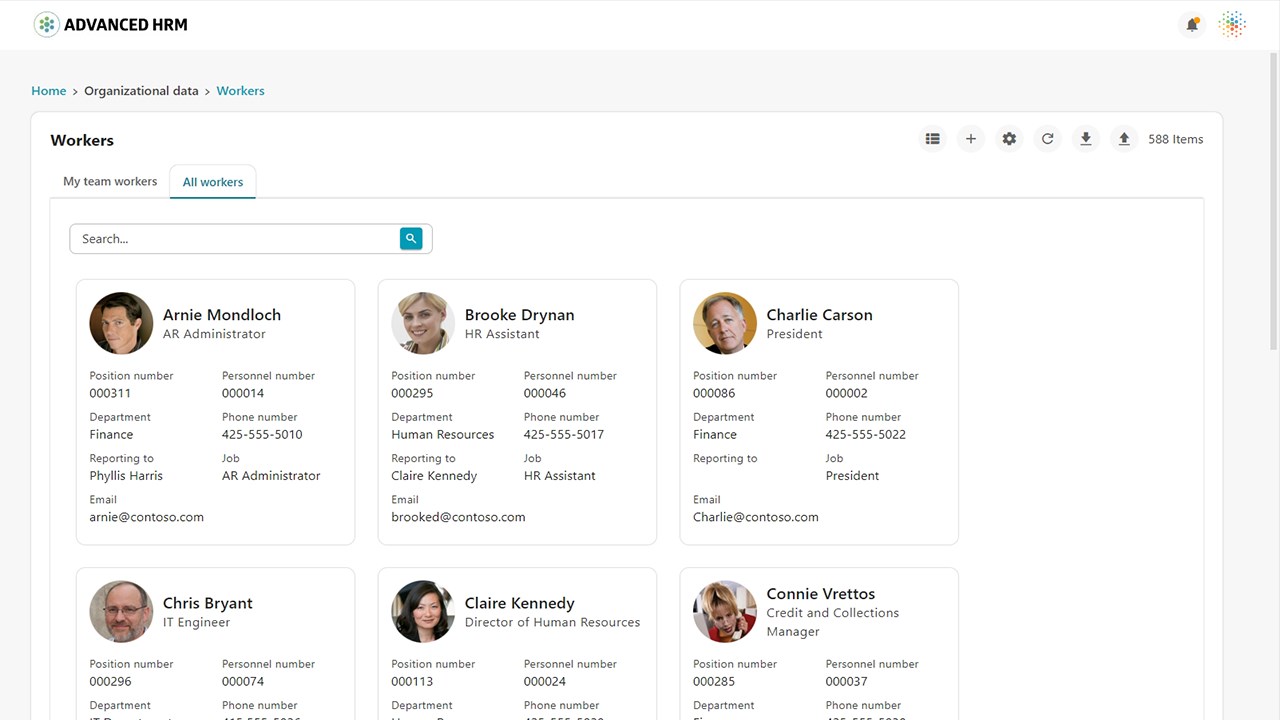Click phone number 425-555-5017
This screenshot has width=1280, height=720.
564,435
